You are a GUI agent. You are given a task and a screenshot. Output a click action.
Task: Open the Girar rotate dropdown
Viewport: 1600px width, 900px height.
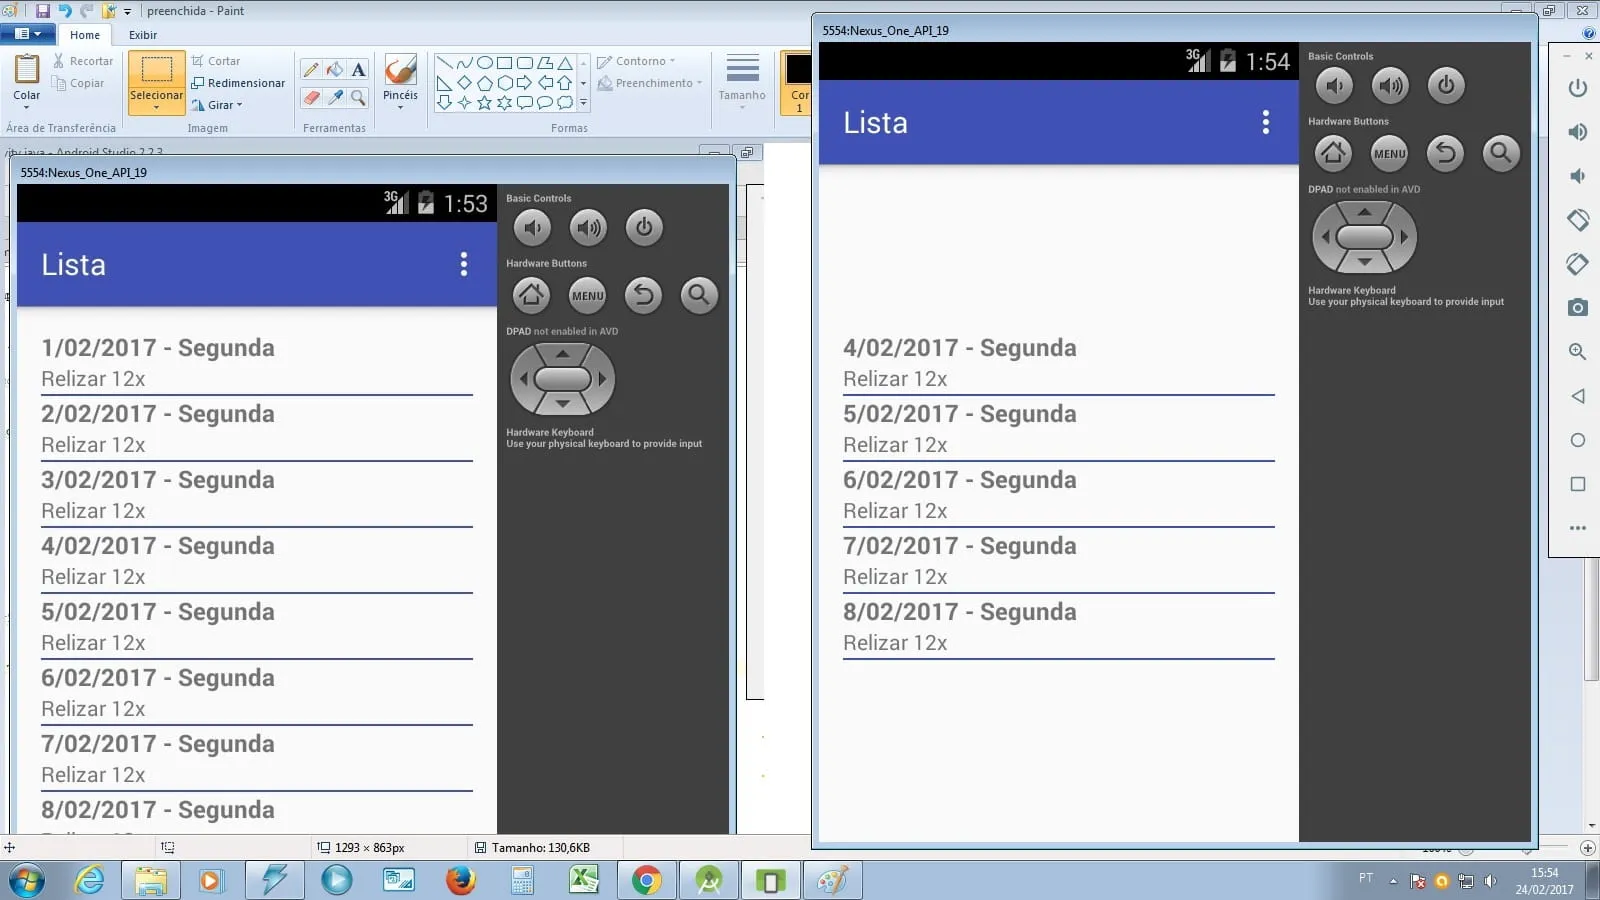[218, 105]
